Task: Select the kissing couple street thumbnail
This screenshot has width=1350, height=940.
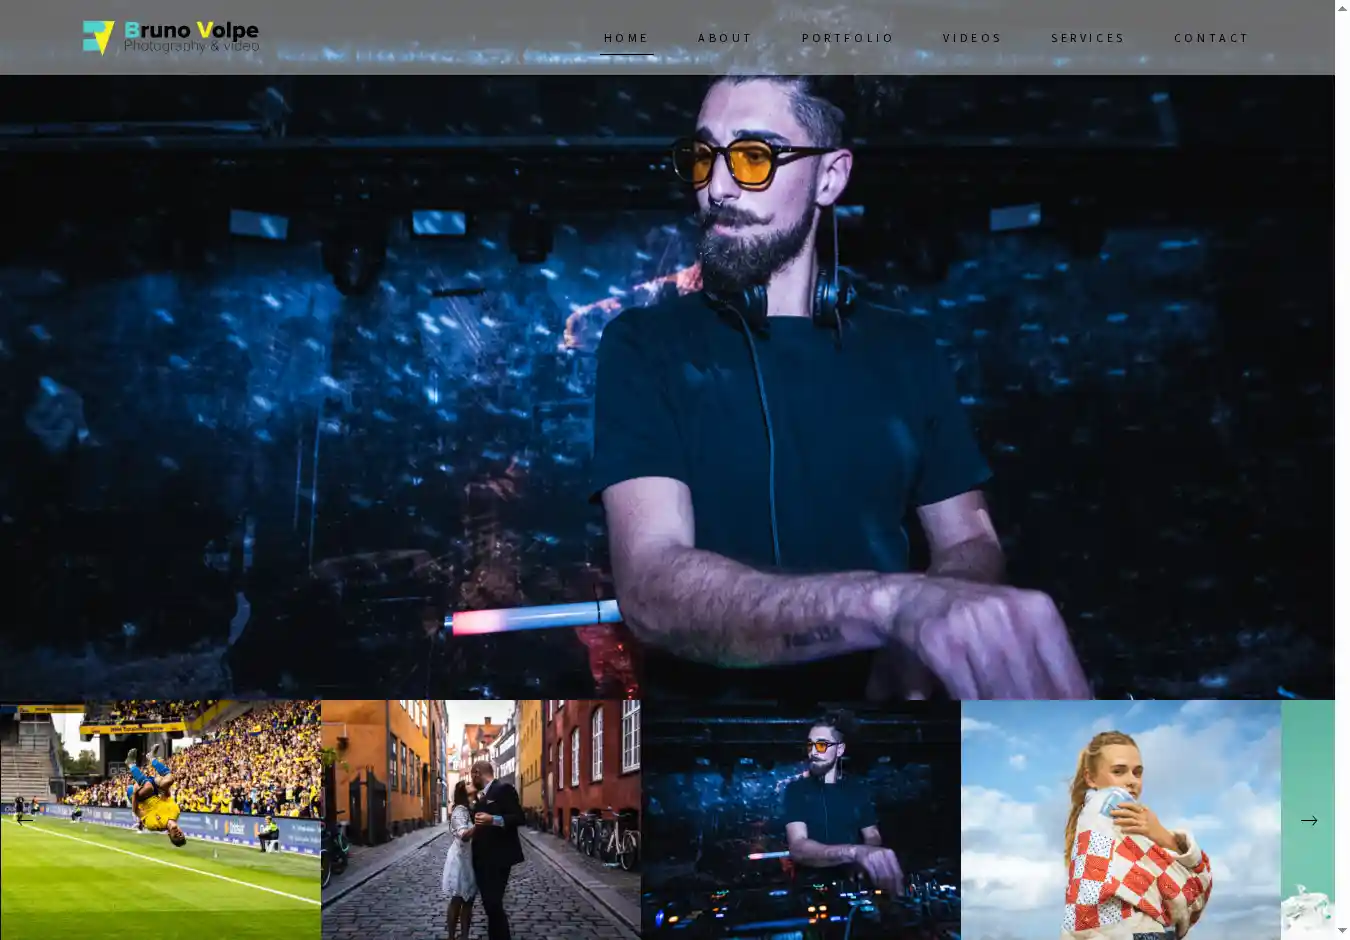Action: click(x=481, y=820)
